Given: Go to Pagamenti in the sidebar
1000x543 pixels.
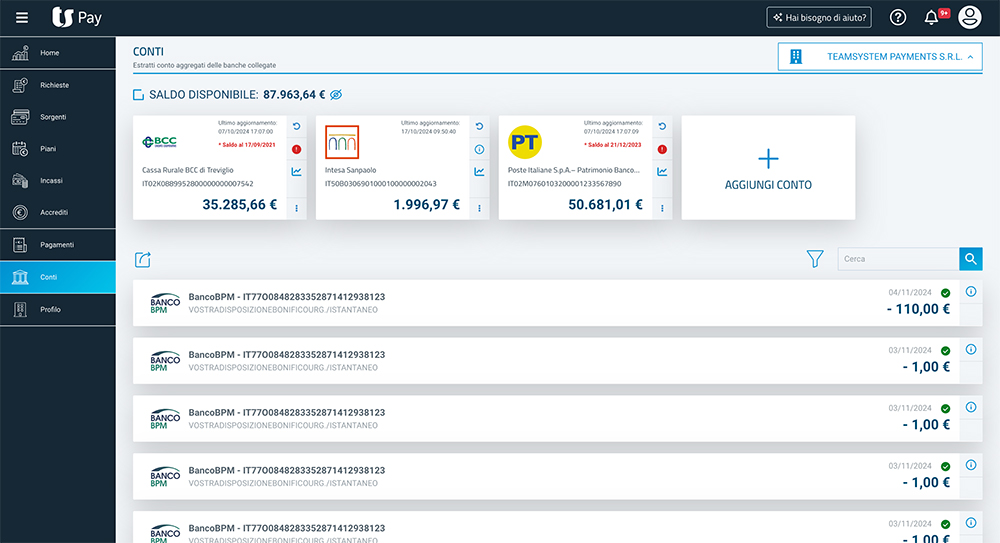Looking at the screenshot, I should point(57,245).
